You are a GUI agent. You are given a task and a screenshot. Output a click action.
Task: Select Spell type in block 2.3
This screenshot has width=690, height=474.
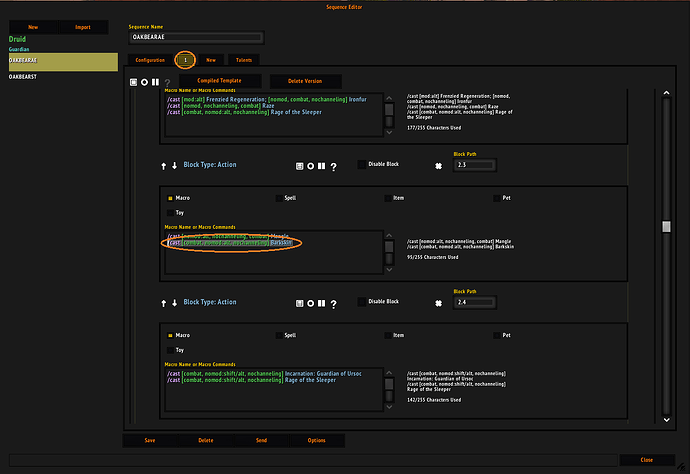click(279, 198)
